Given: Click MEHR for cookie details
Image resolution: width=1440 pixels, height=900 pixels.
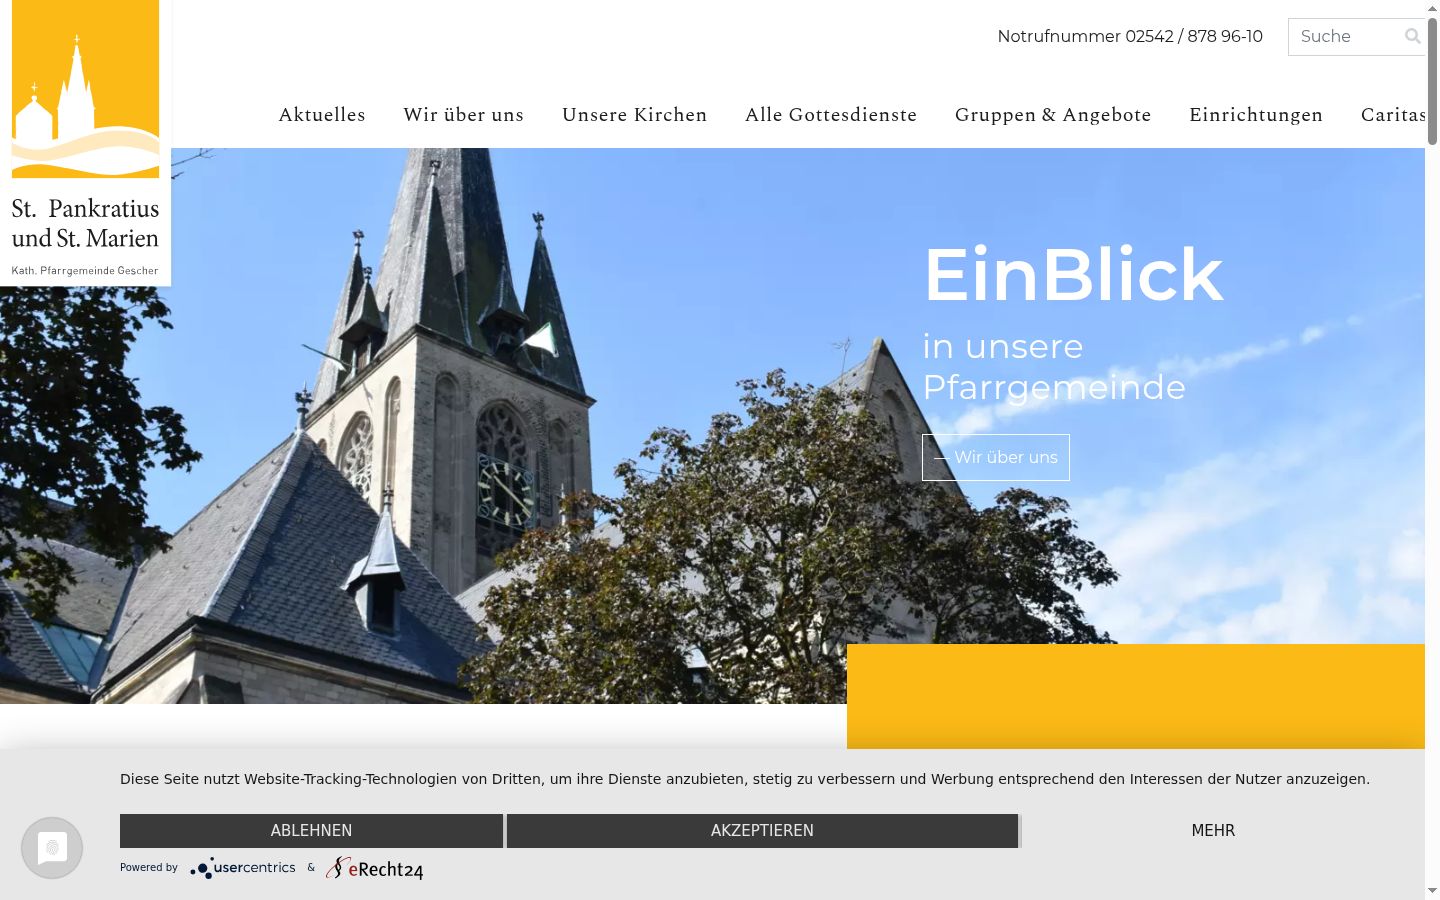Looking at the screenshot, I should click(1213, 831).
